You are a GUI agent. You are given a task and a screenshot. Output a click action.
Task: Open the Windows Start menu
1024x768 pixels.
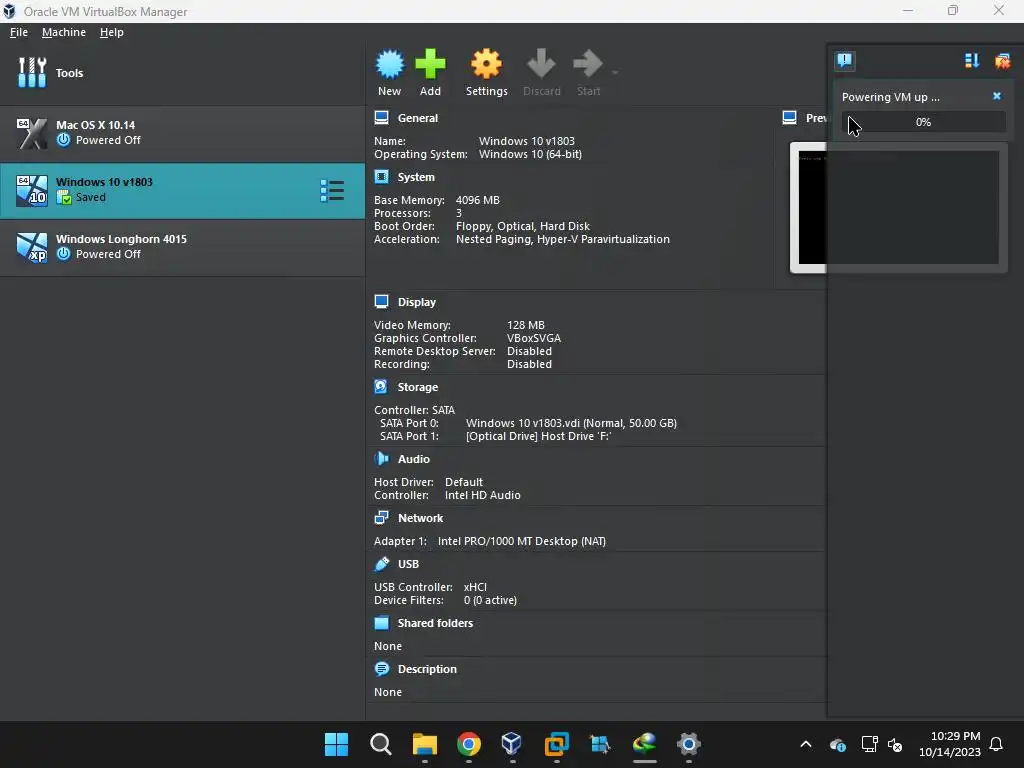(336, 744)
